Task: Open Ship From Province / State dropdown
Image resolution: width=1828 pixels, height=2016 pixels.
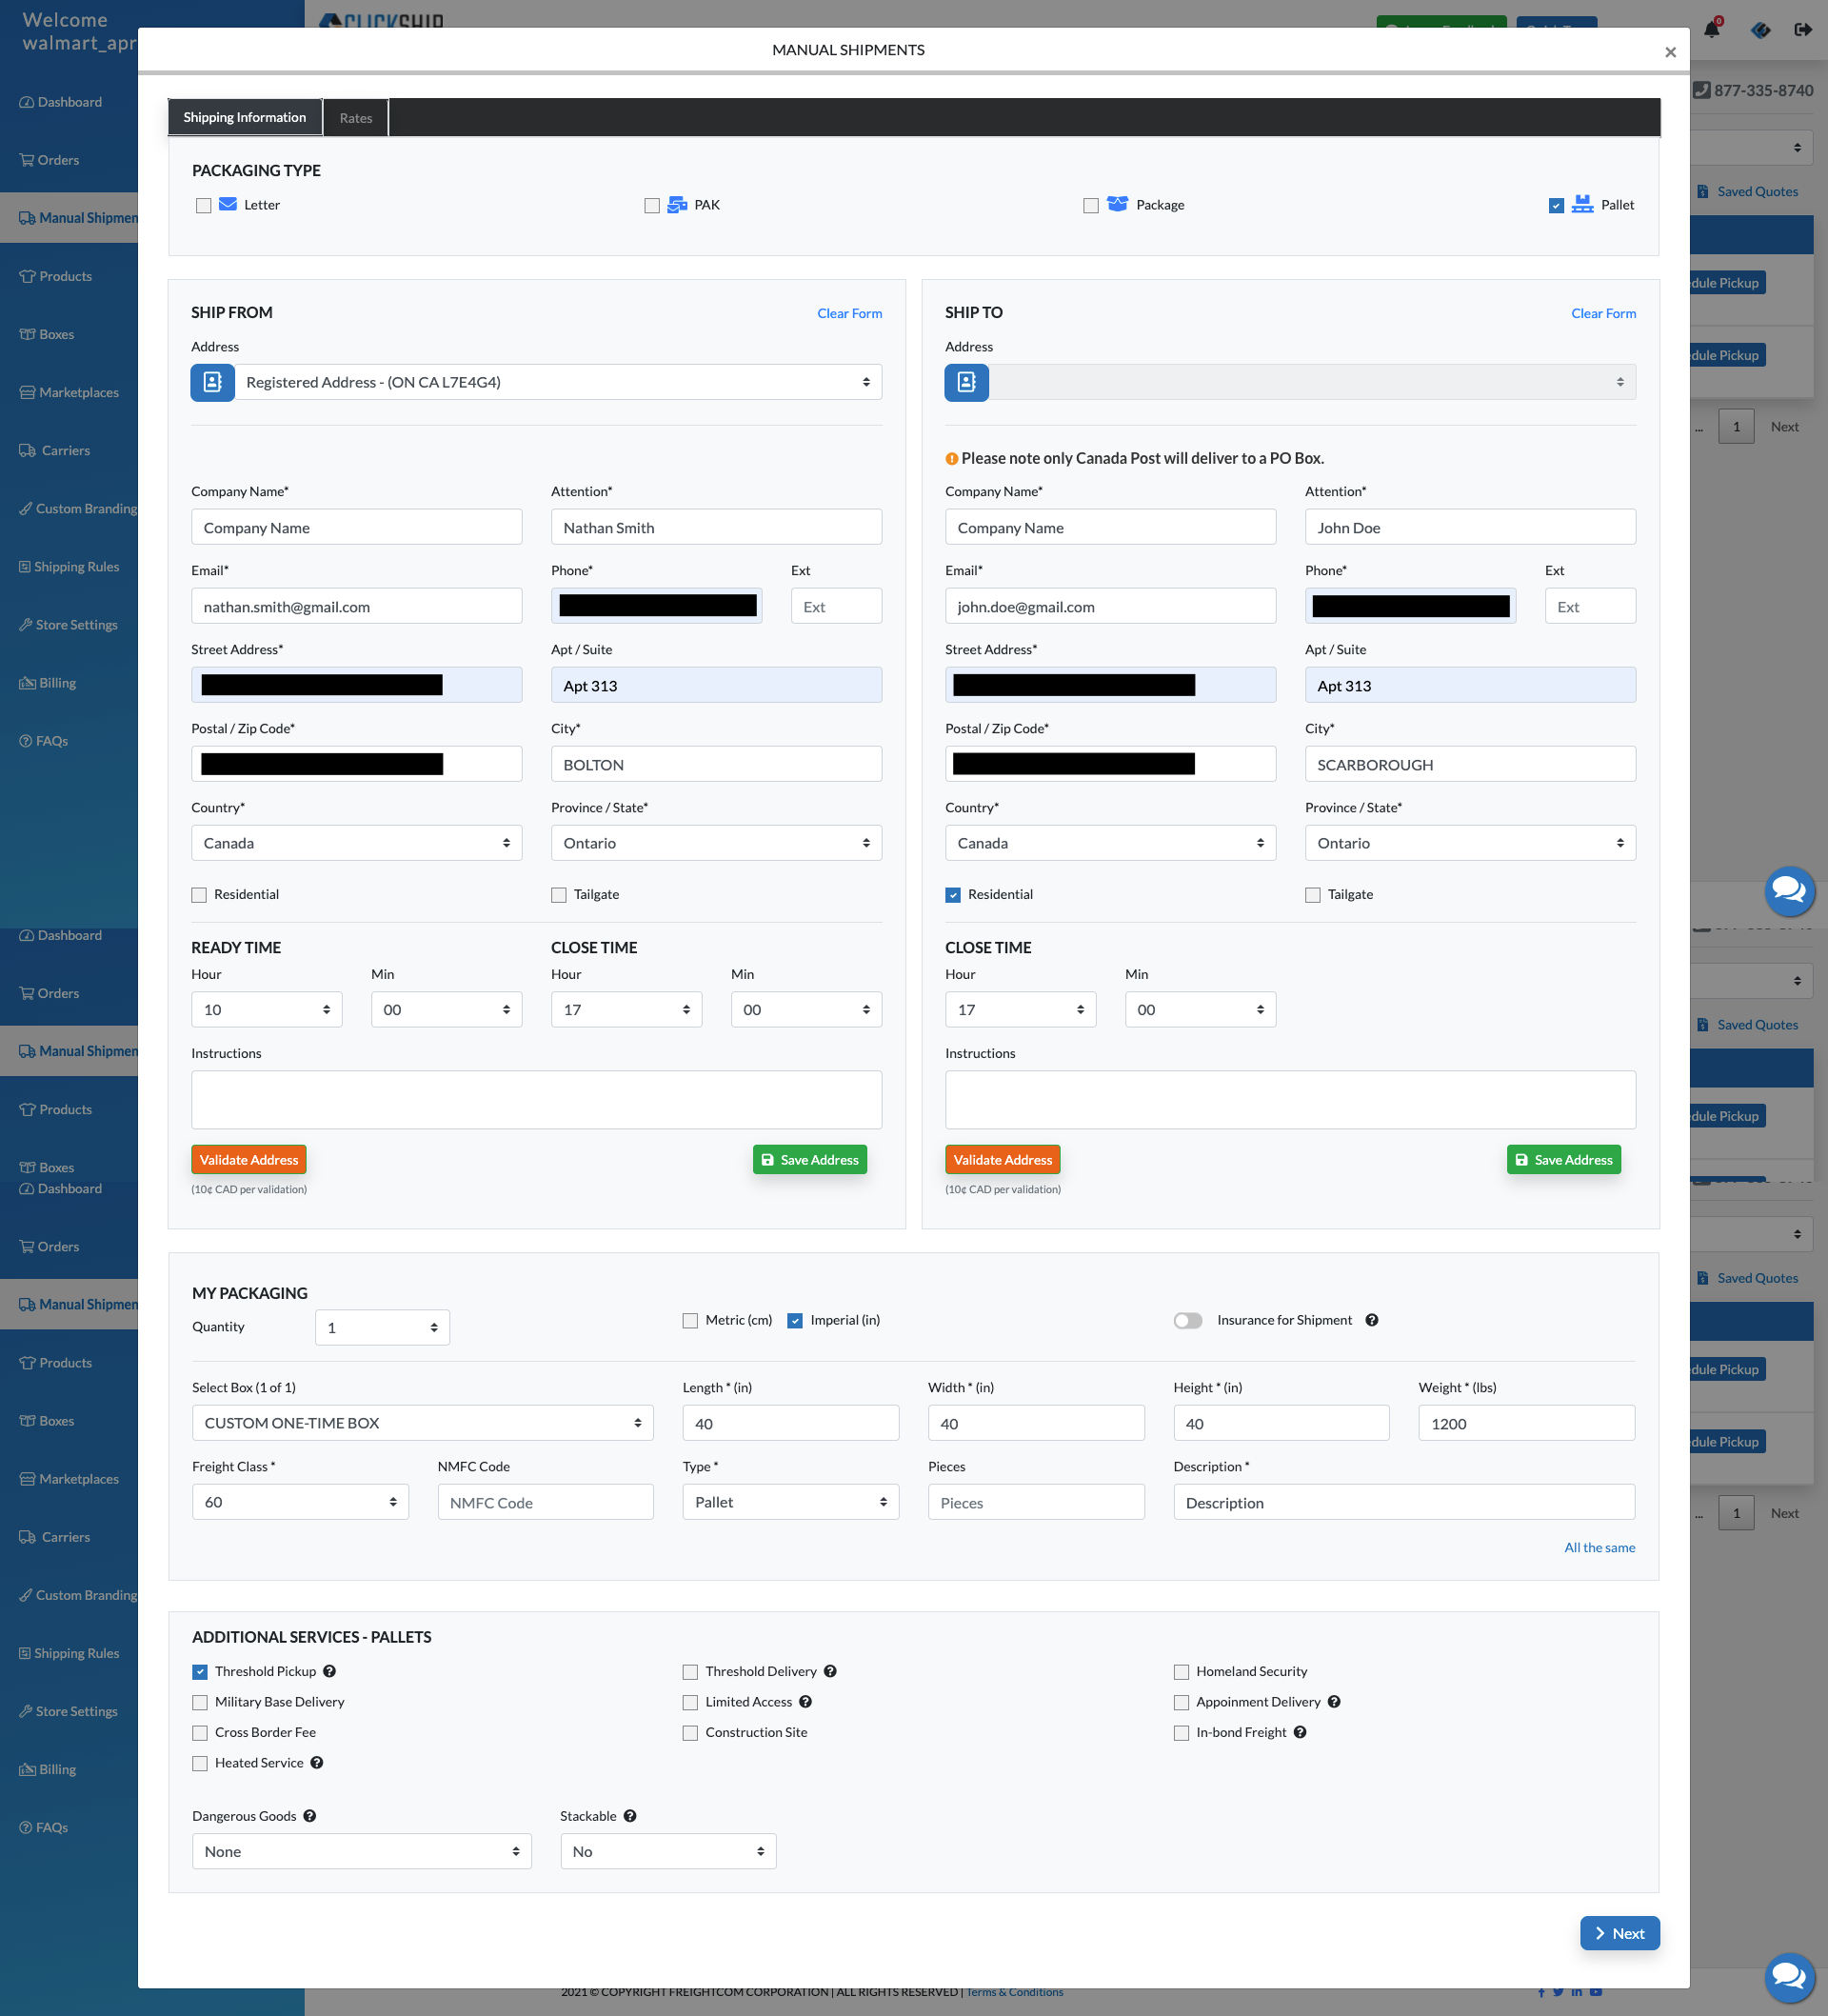Action: click(x=716, y=843)
